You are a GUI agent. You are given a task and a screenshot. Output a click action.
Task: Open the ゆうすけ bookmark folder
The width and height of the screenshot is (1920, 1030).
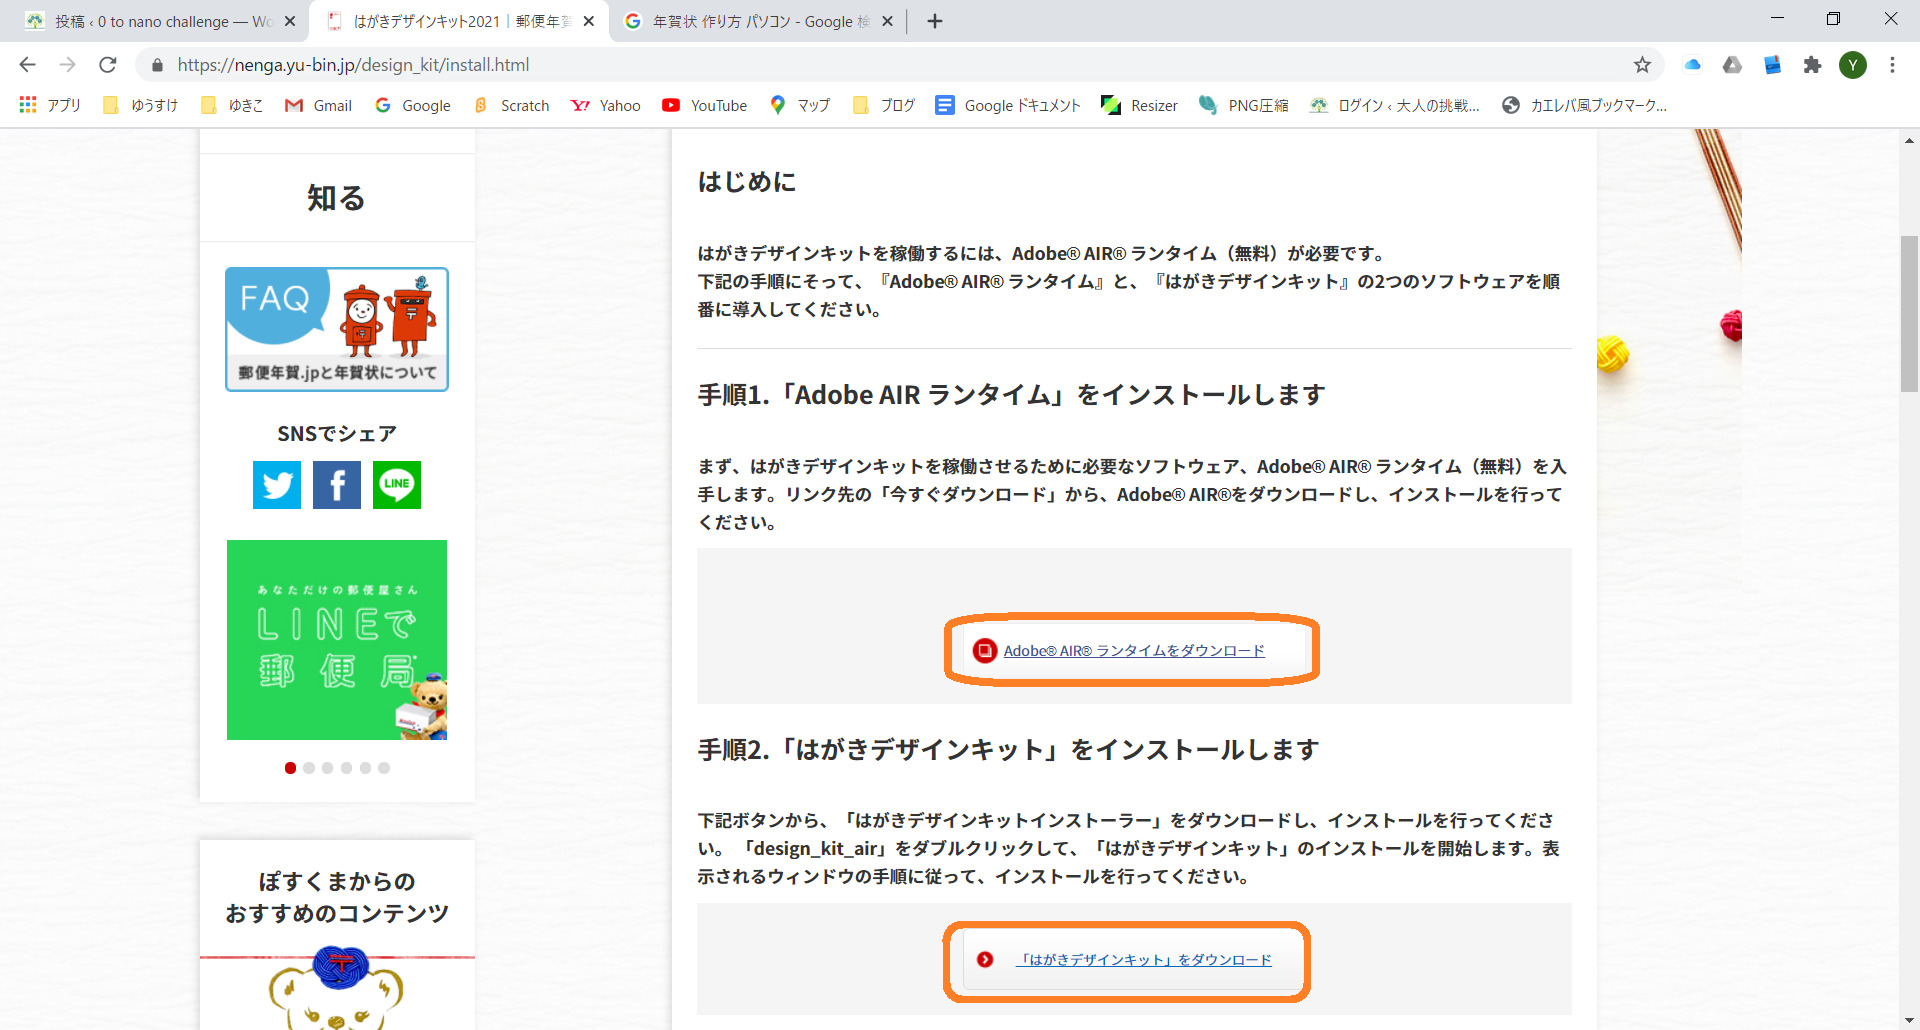pyautogui.click(x=141, y=105)
